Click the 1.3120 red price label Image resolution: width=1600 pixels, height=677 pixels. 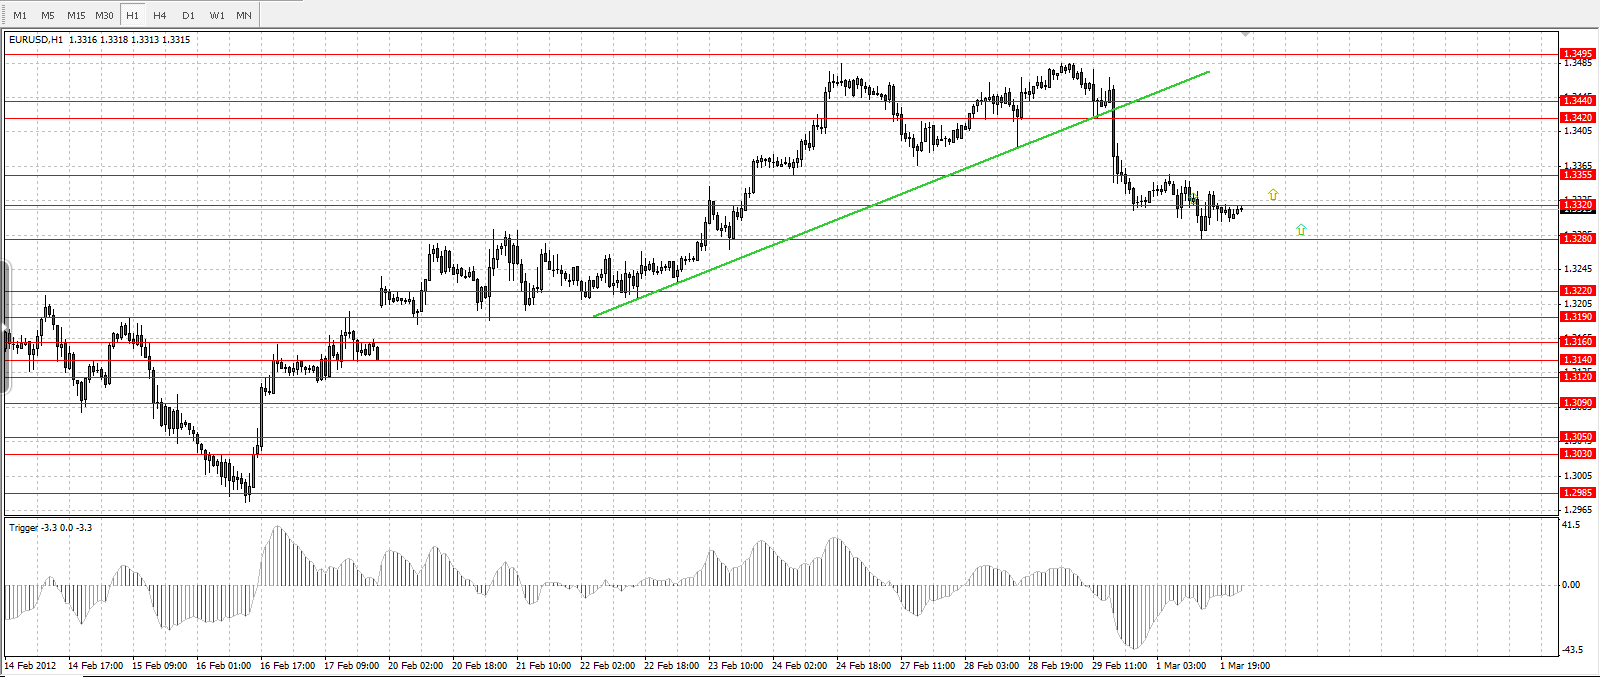(1578, 376)
